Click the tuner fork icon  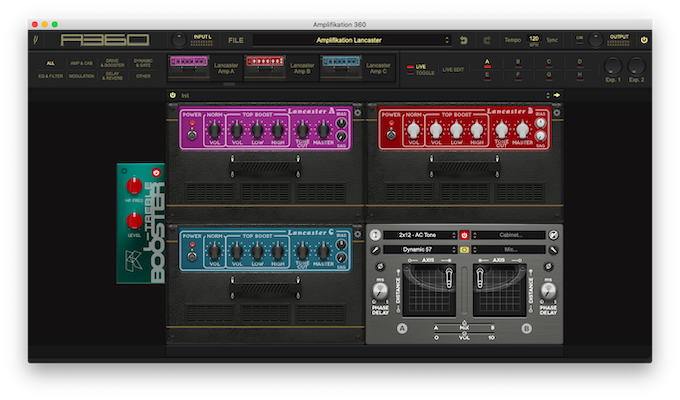pos(36,40)
